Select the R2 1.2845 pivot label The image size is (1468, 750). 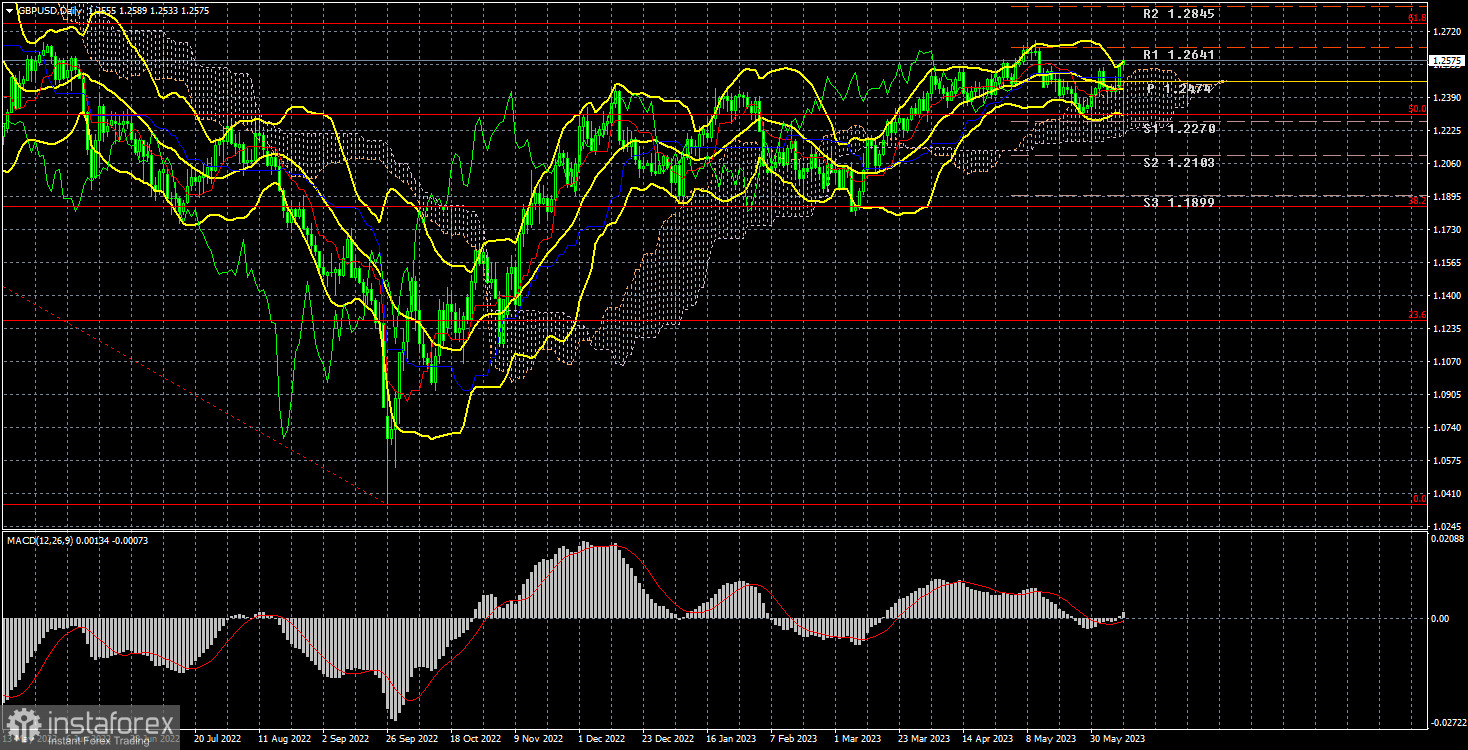pyautogui.click(x=1180, y=15)
